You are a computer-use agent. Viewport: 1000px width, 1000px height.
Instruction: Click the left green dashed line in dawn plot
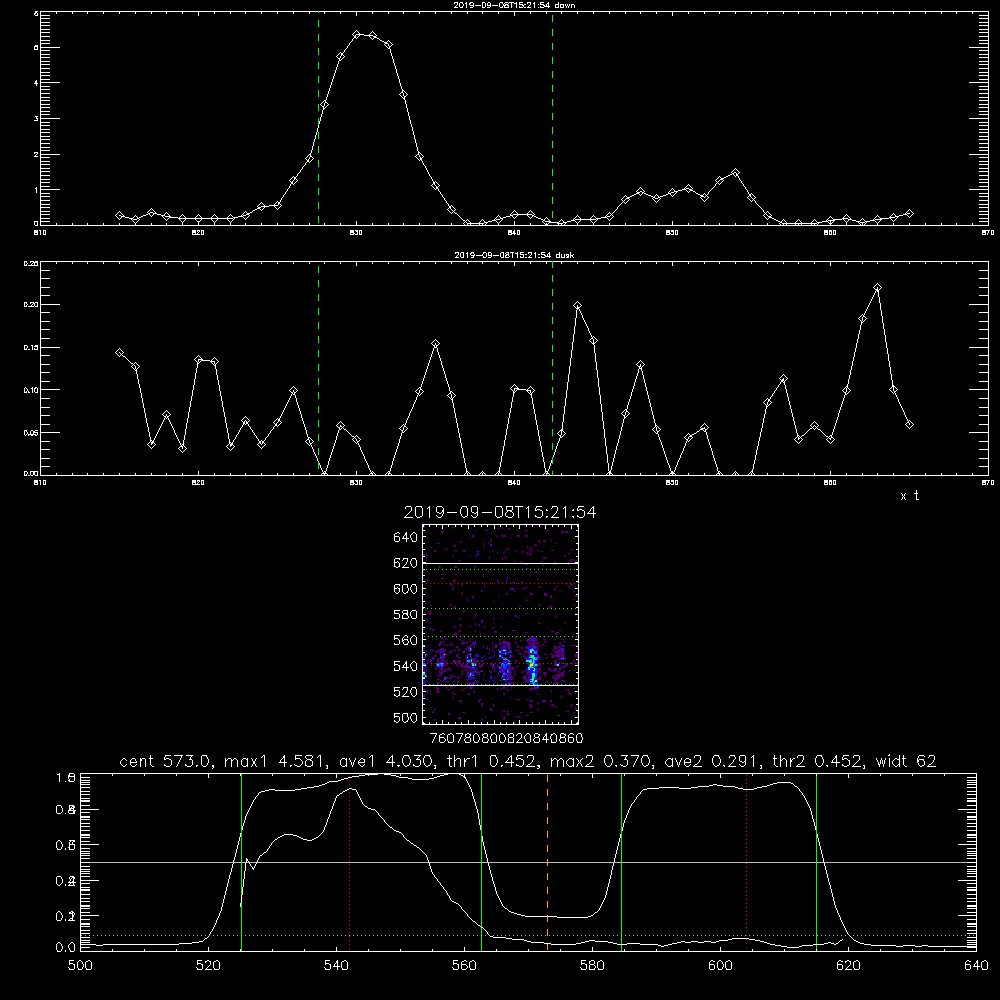coord(318,119)
